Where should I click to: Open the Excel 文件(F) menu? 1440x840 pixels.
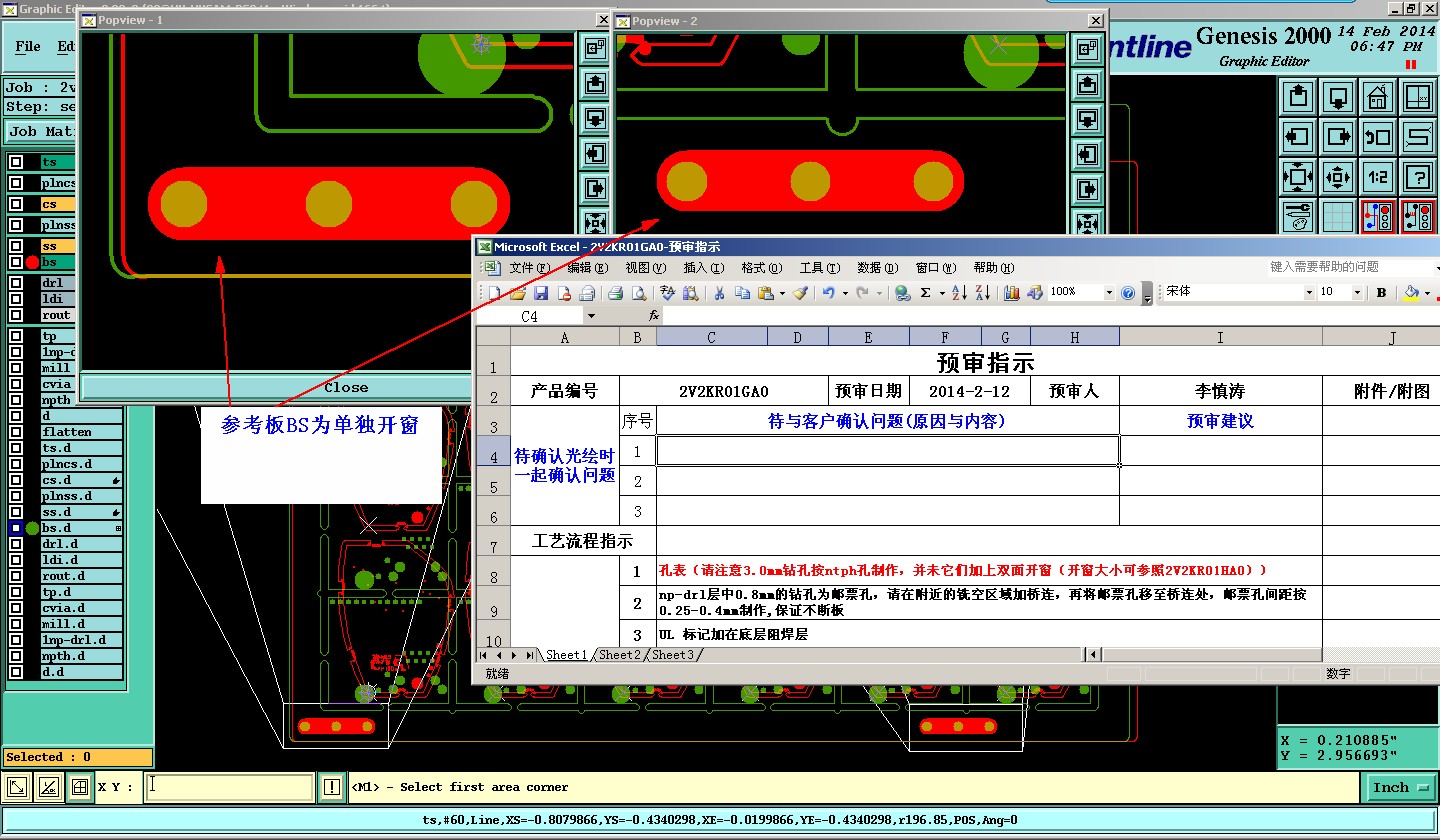(x=530, y=268)
